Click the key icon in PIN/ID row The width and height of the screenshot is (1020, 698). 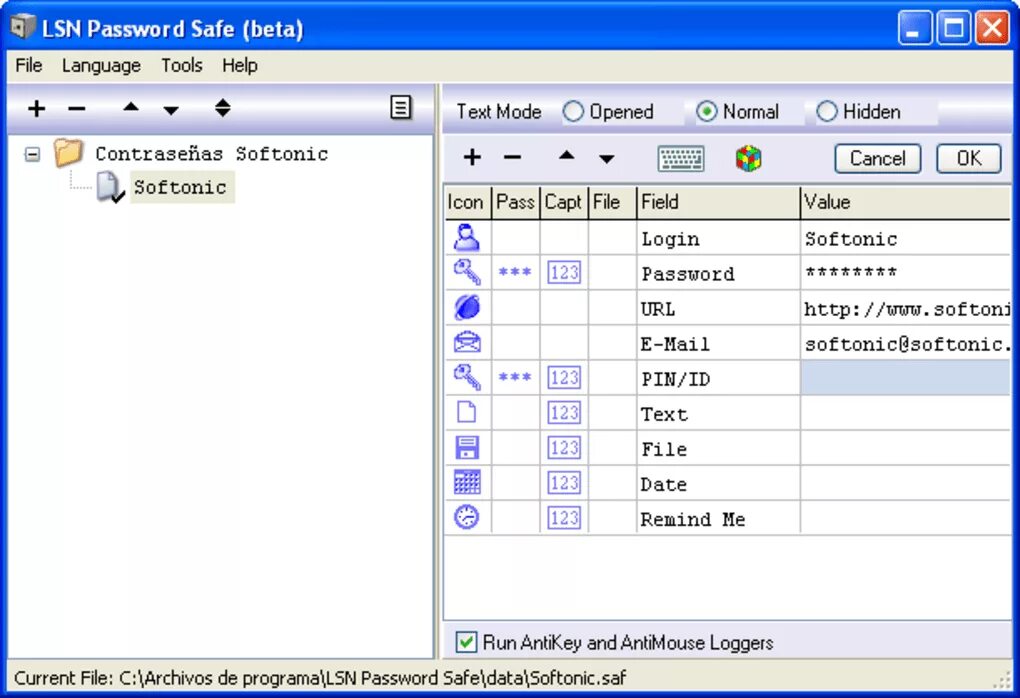(467, 377)
